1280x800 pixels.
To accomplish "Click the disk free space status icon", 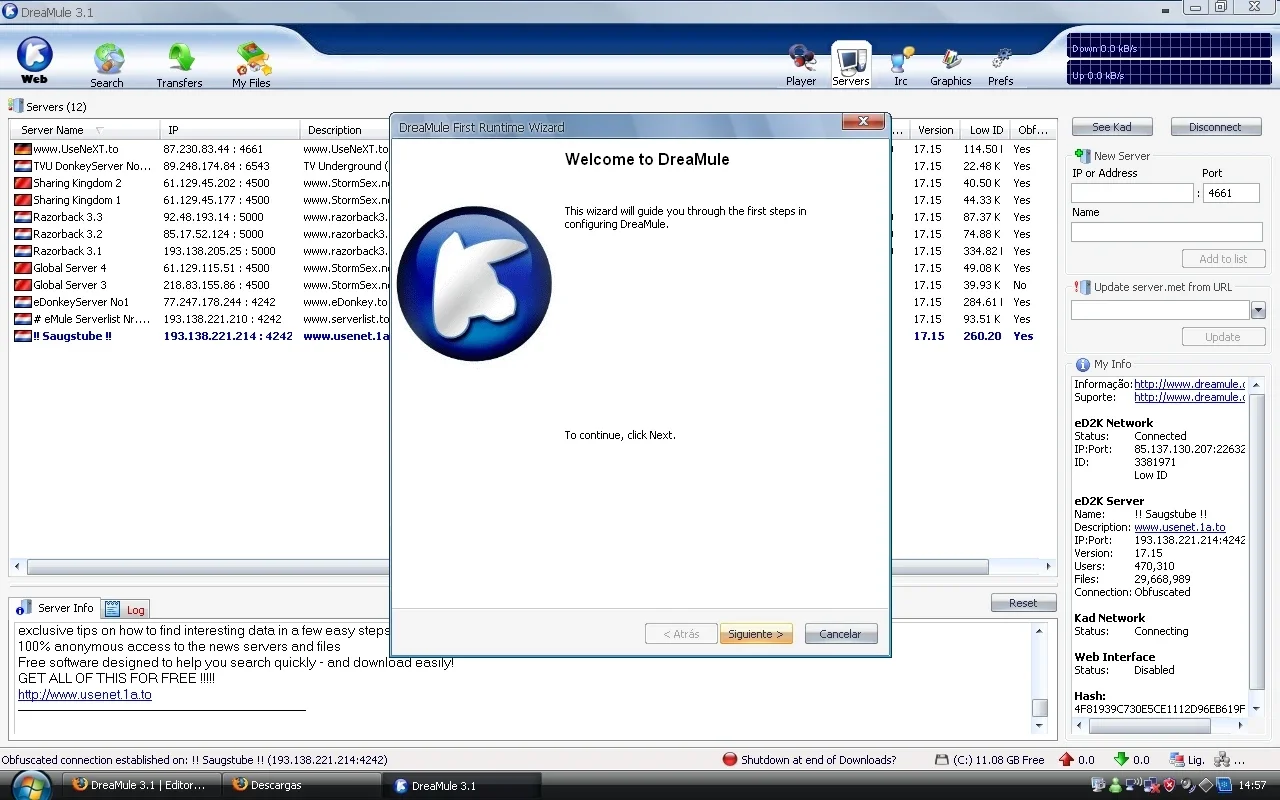I will (x=941, y=760).
